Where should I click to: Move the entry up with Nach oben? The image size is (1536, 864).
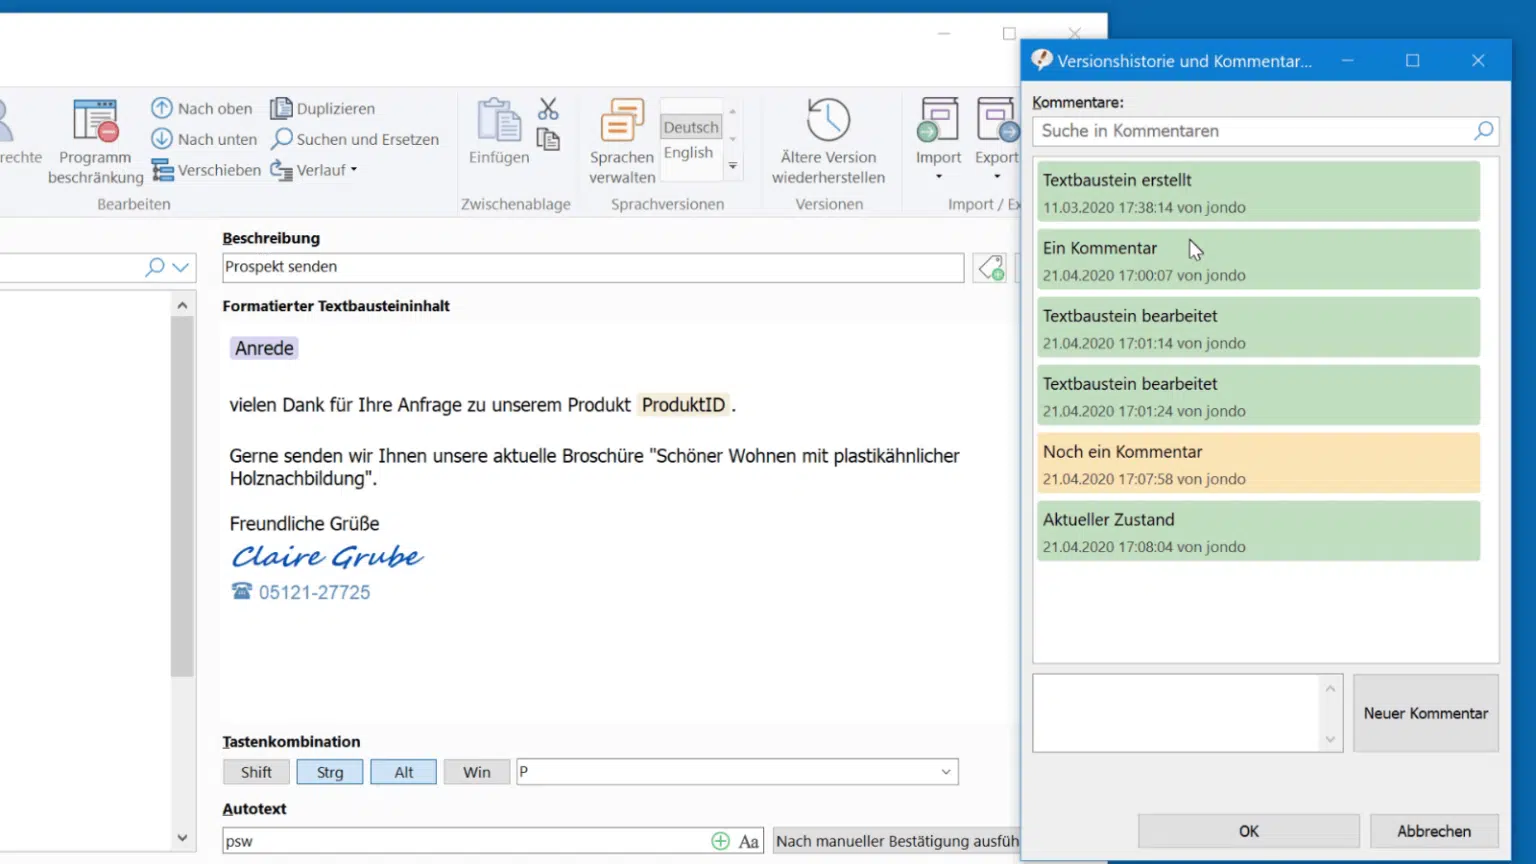tap(202, 108)
